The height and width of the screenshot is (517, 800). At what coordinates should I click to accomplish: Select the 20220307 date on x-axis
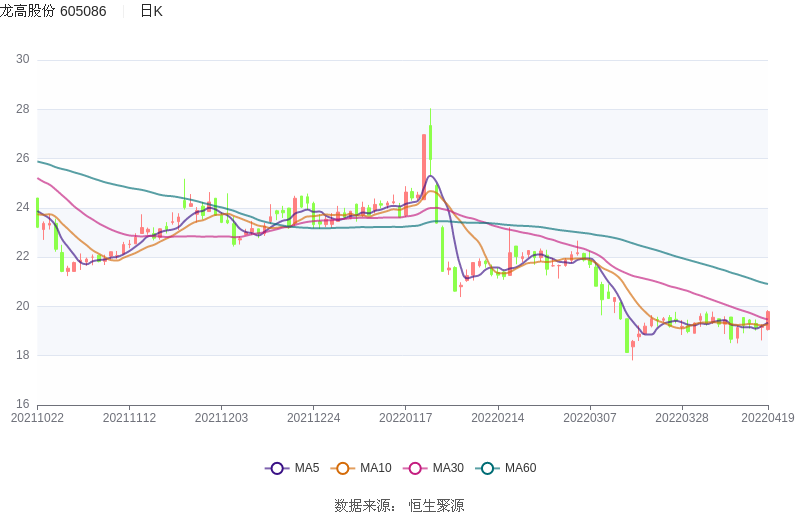[x=589, y=418]
